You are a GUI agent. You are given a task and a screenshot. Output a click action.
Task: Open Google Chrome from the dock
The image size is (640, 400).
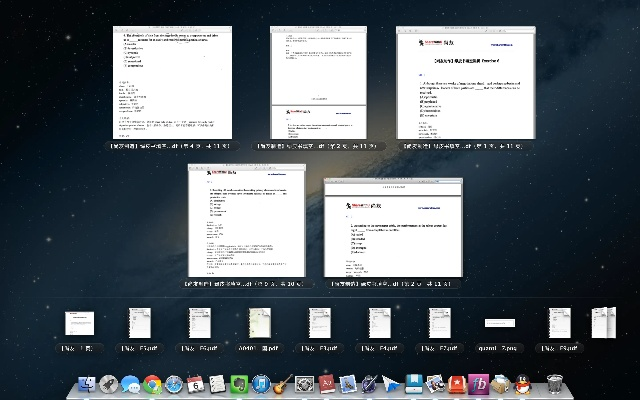point(152,384)
